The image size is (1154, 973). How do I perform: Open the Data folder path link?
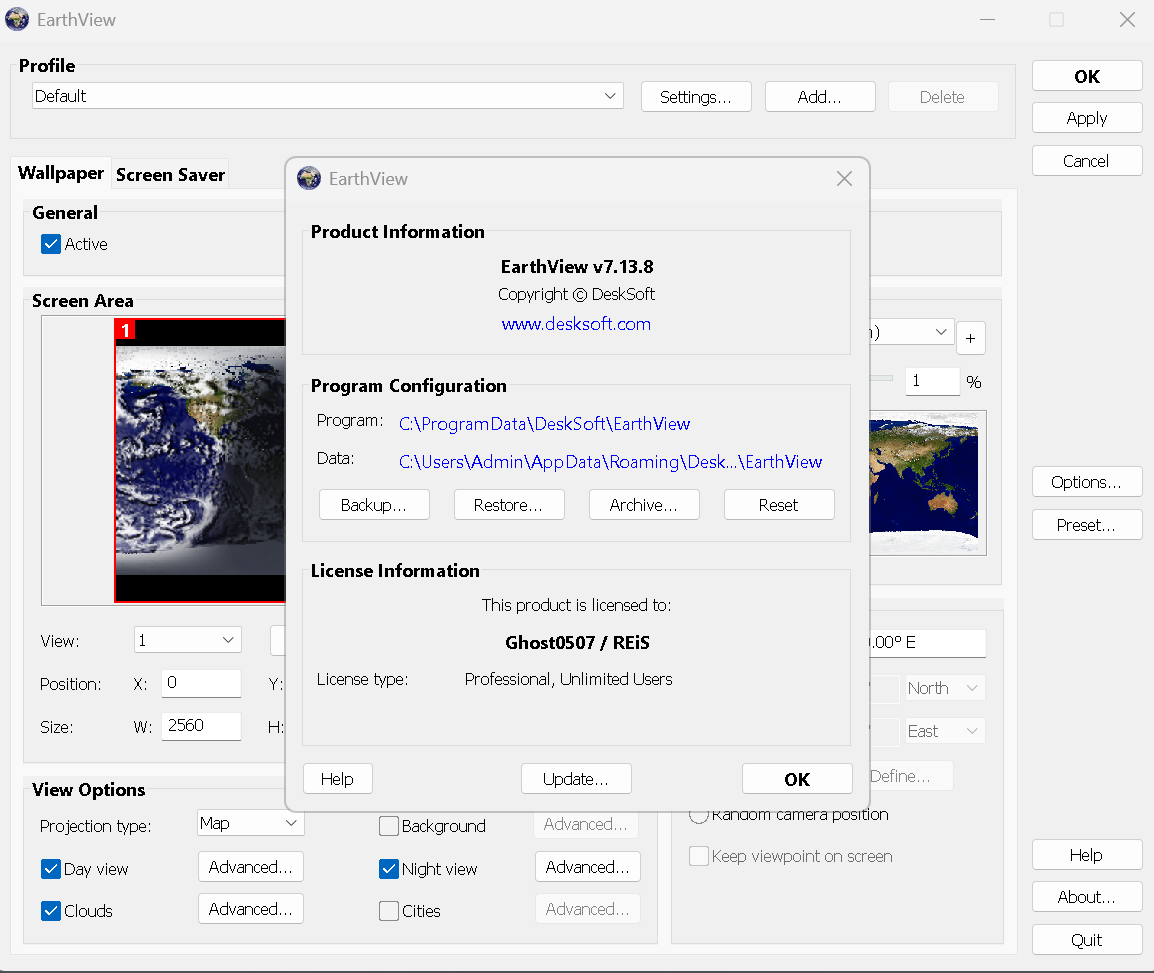coord(610,461)
